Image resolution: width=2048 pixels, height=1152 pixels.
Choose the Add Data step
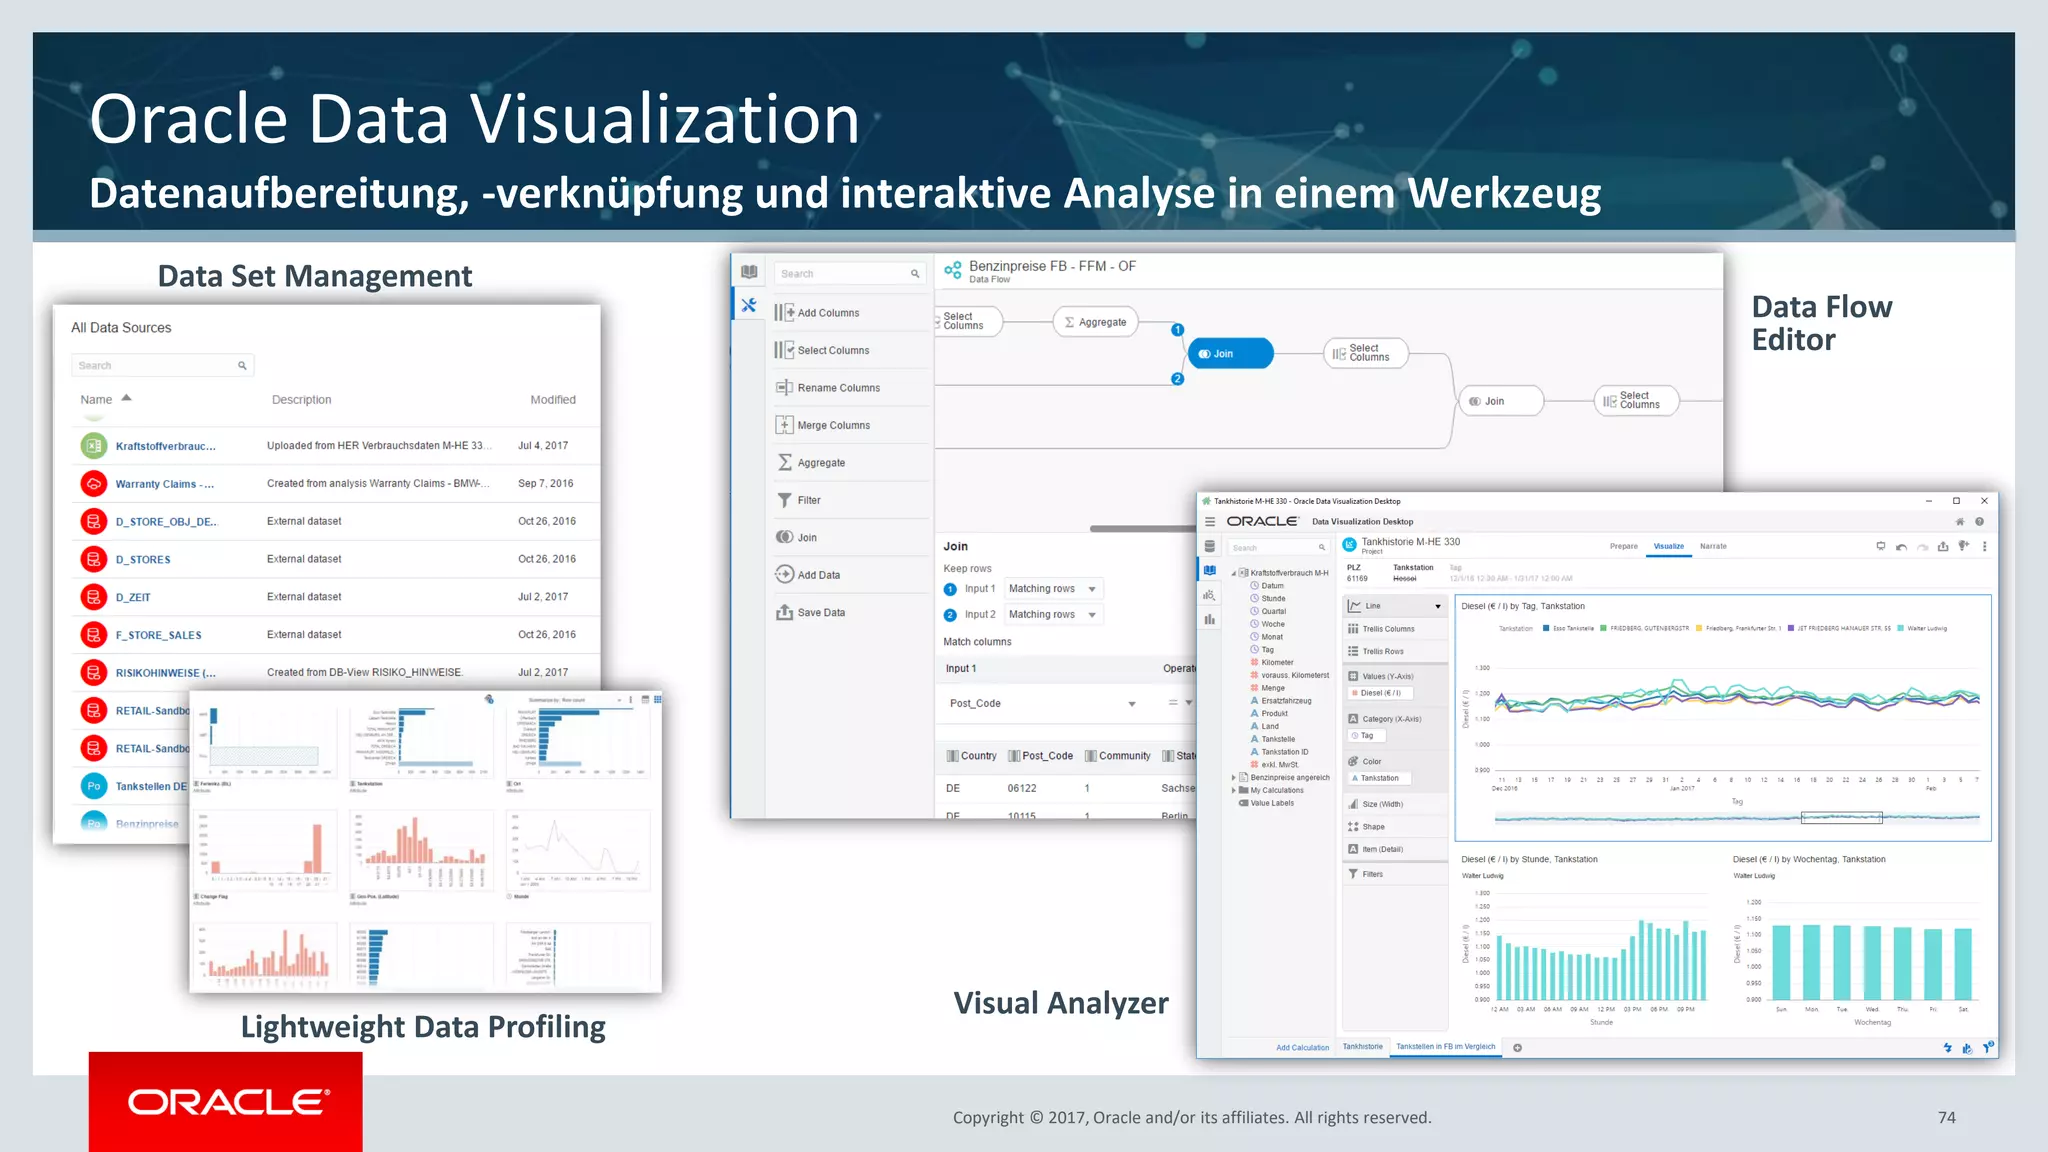click(x=850, y=575)
